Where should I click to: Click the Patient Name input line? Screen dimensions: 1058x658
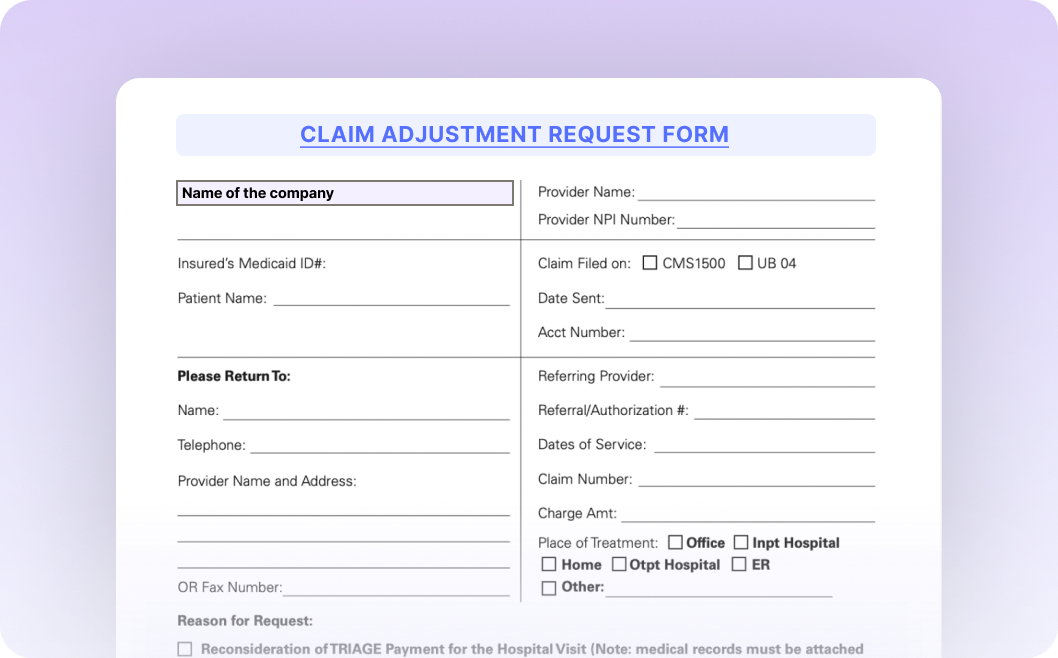point(391,298)
